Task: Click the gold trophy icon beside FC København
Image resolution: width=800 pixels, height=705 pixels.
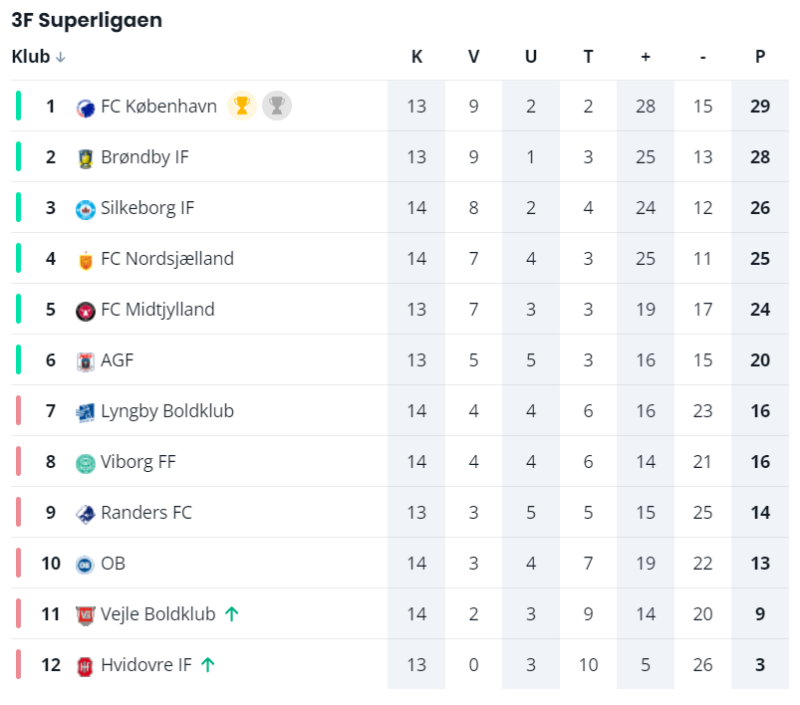Action: pyautogui.click(x=241, y=105)
